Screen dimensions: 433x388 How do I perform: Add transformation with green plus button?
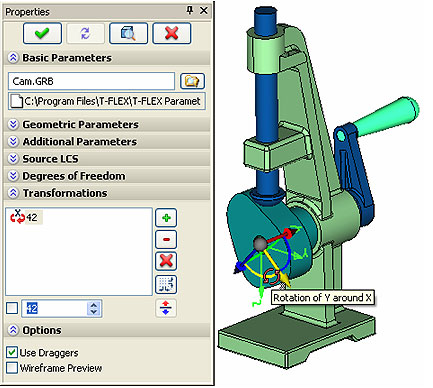click(166, 218)
